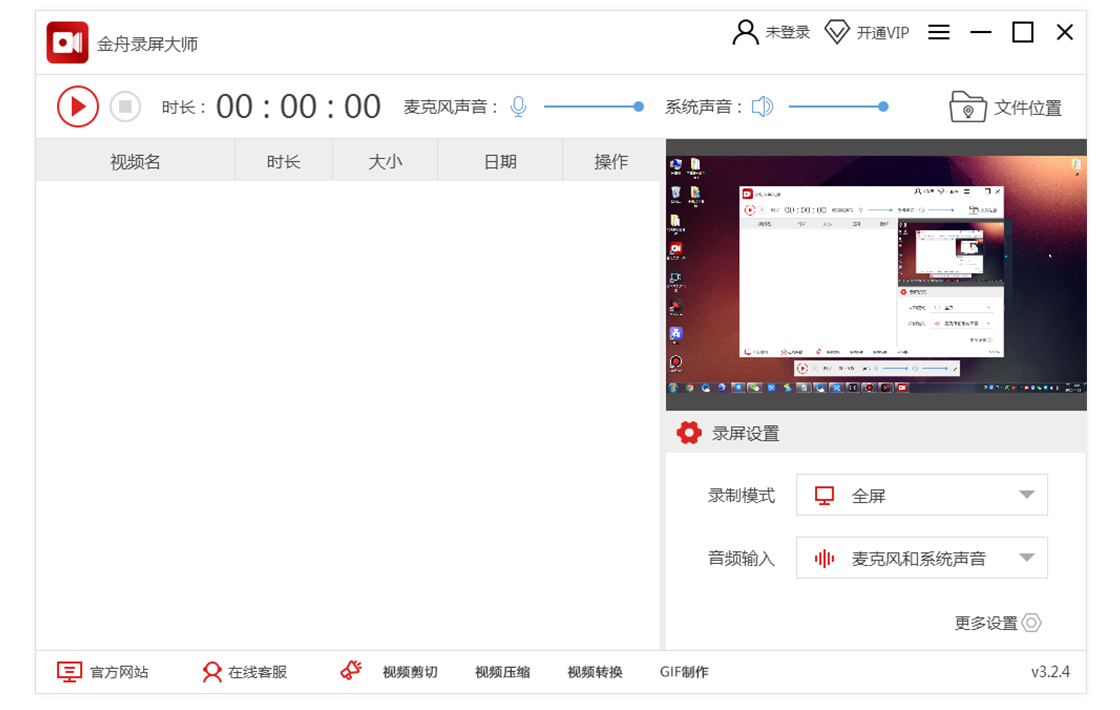Click the grey stop recording button
The image size is (1120, 710).
click(x=125, y=107)
